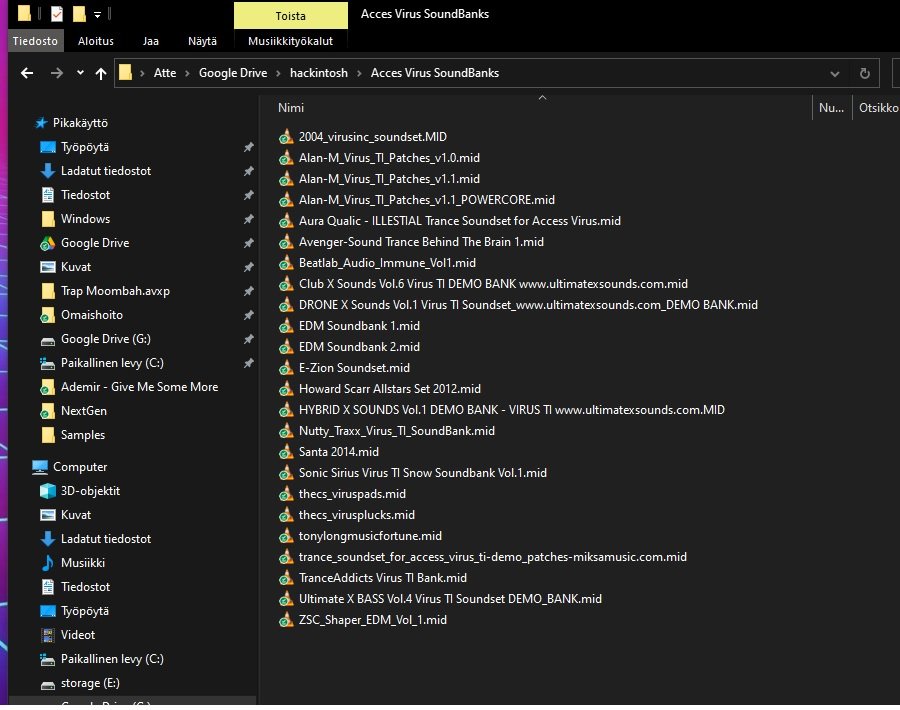
Task: Open pinned Google Drive folder in sidebar
Action: pos(95,243)
